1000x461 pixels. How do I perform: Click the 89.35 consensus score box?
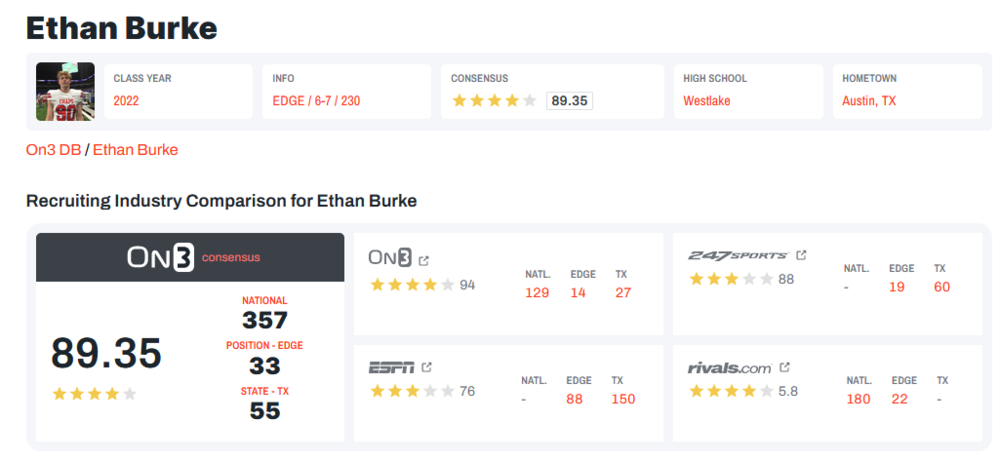[569, 101]
